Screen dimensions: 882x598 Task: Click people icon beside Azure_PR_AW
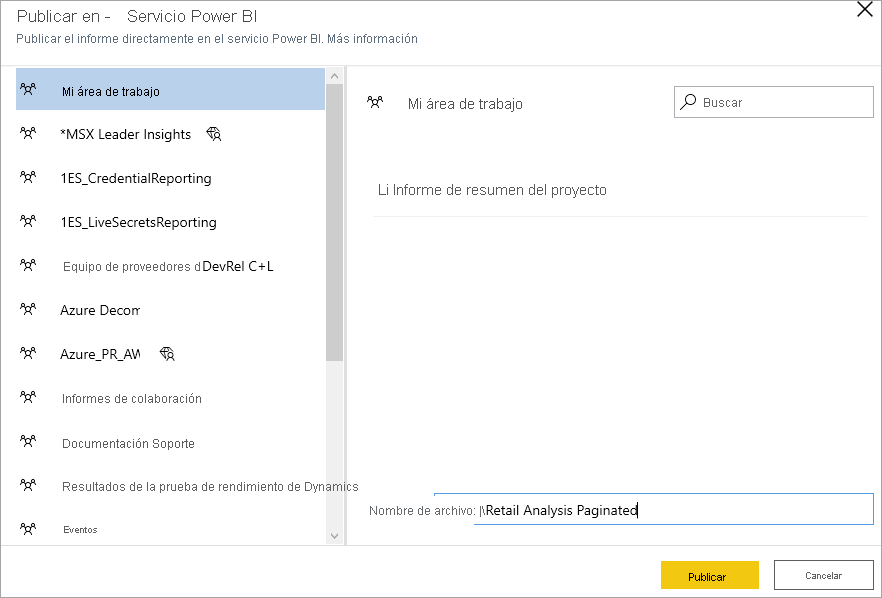point(28,353)
